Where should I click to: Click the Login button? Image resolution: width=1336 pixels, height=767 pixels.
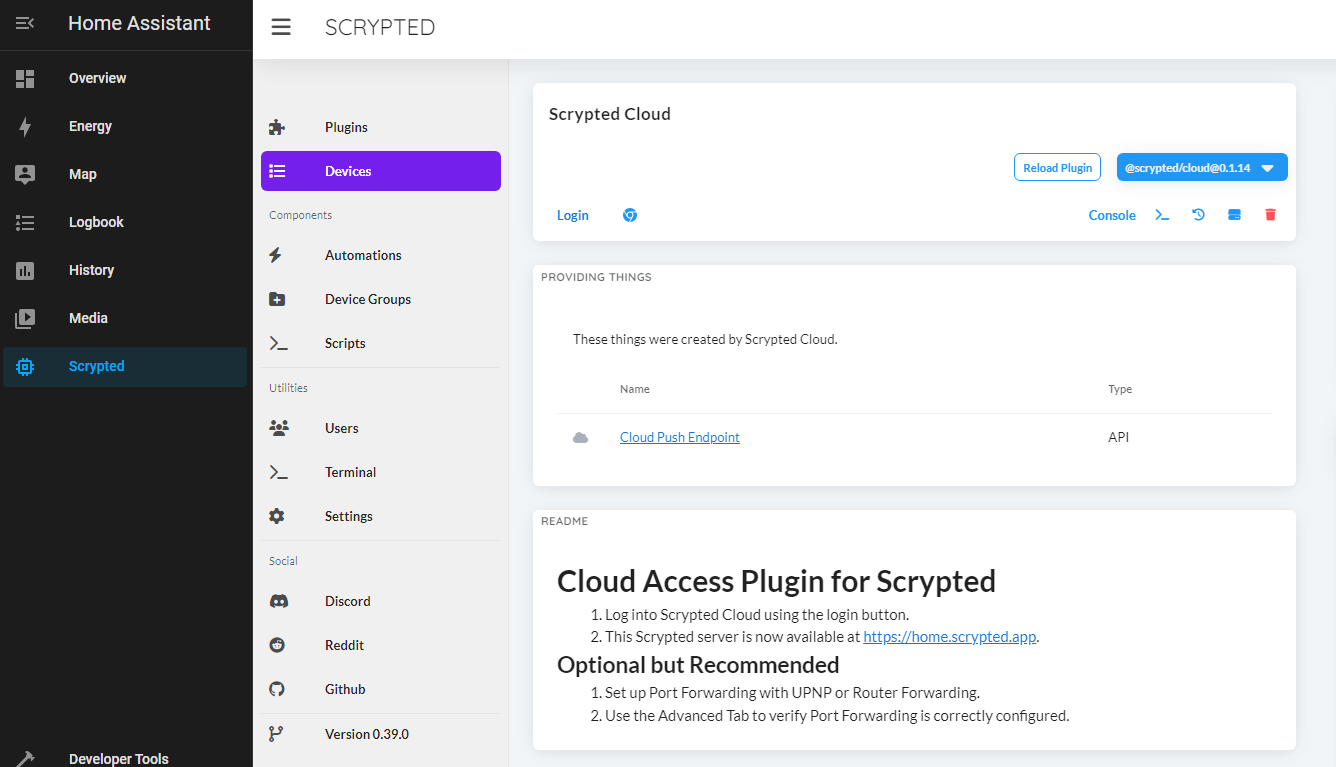pos(573,215)
